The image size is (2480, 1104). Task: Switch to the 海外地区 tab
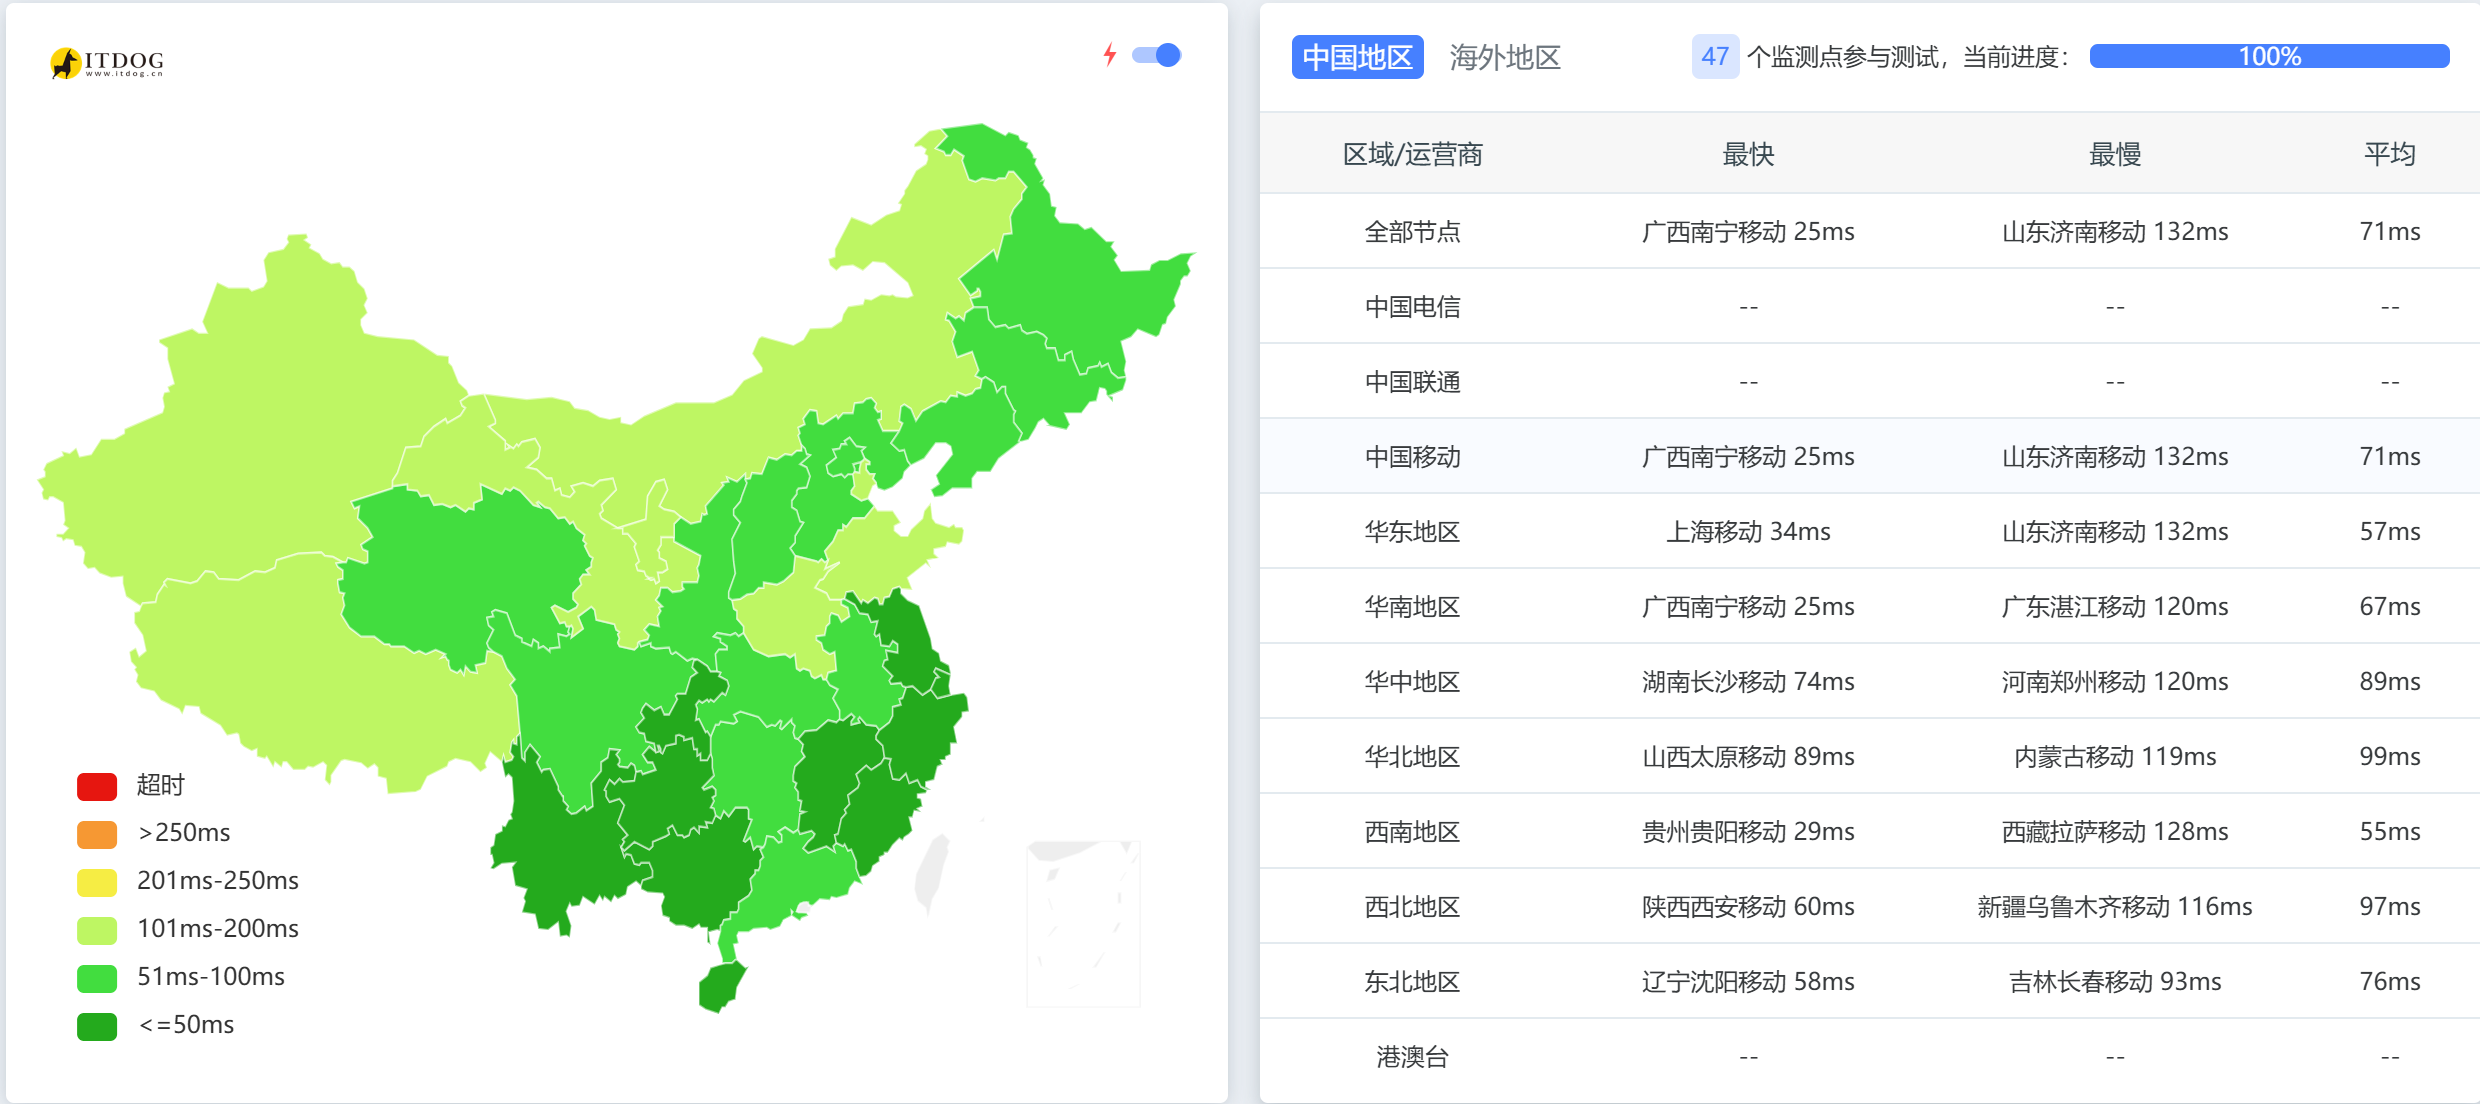pyautogui.click(x=1505, y=57)
